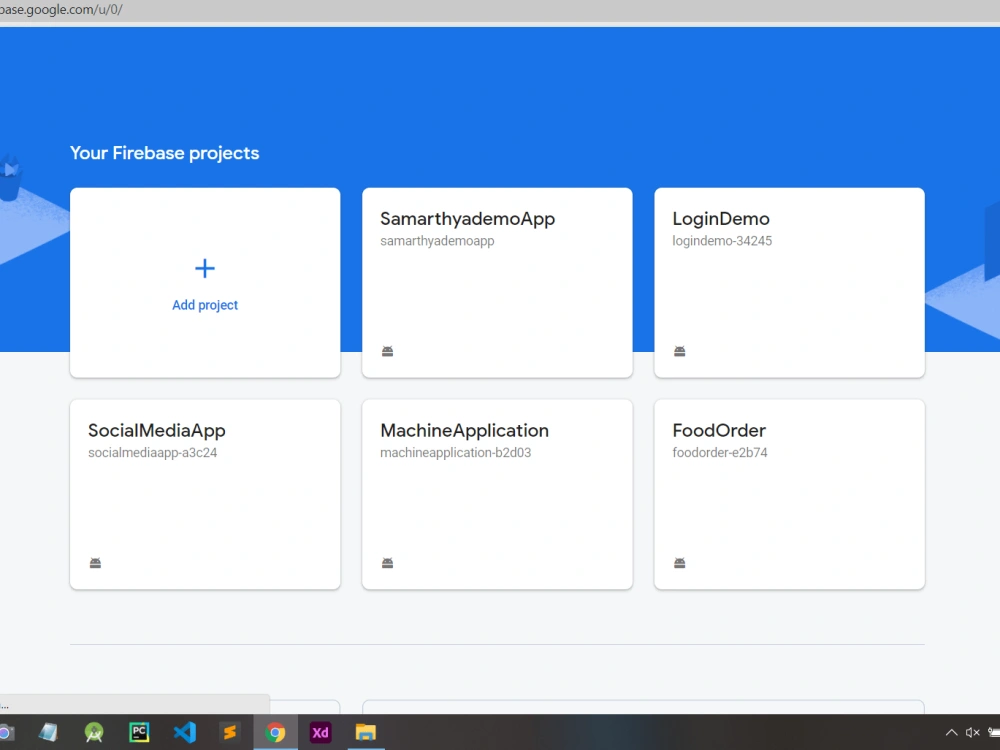Open the SocialMediaApp project
This screenshot has width=1000, height=750.
[x=205, y=494]
